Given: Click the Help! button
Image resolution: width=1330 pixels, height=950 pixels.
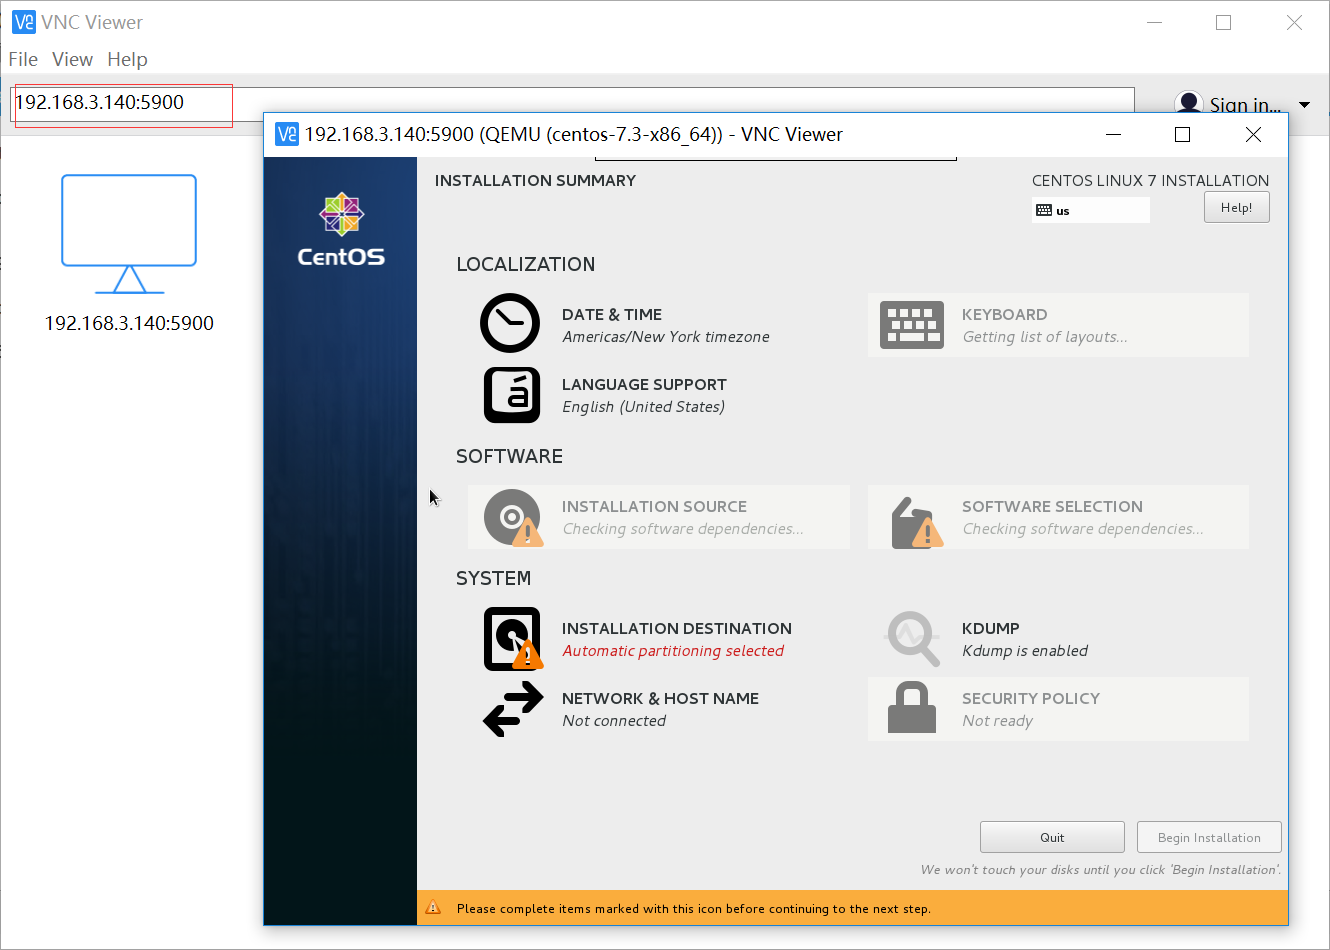Looking at the screenshot, I should [x=1236, y=207].
